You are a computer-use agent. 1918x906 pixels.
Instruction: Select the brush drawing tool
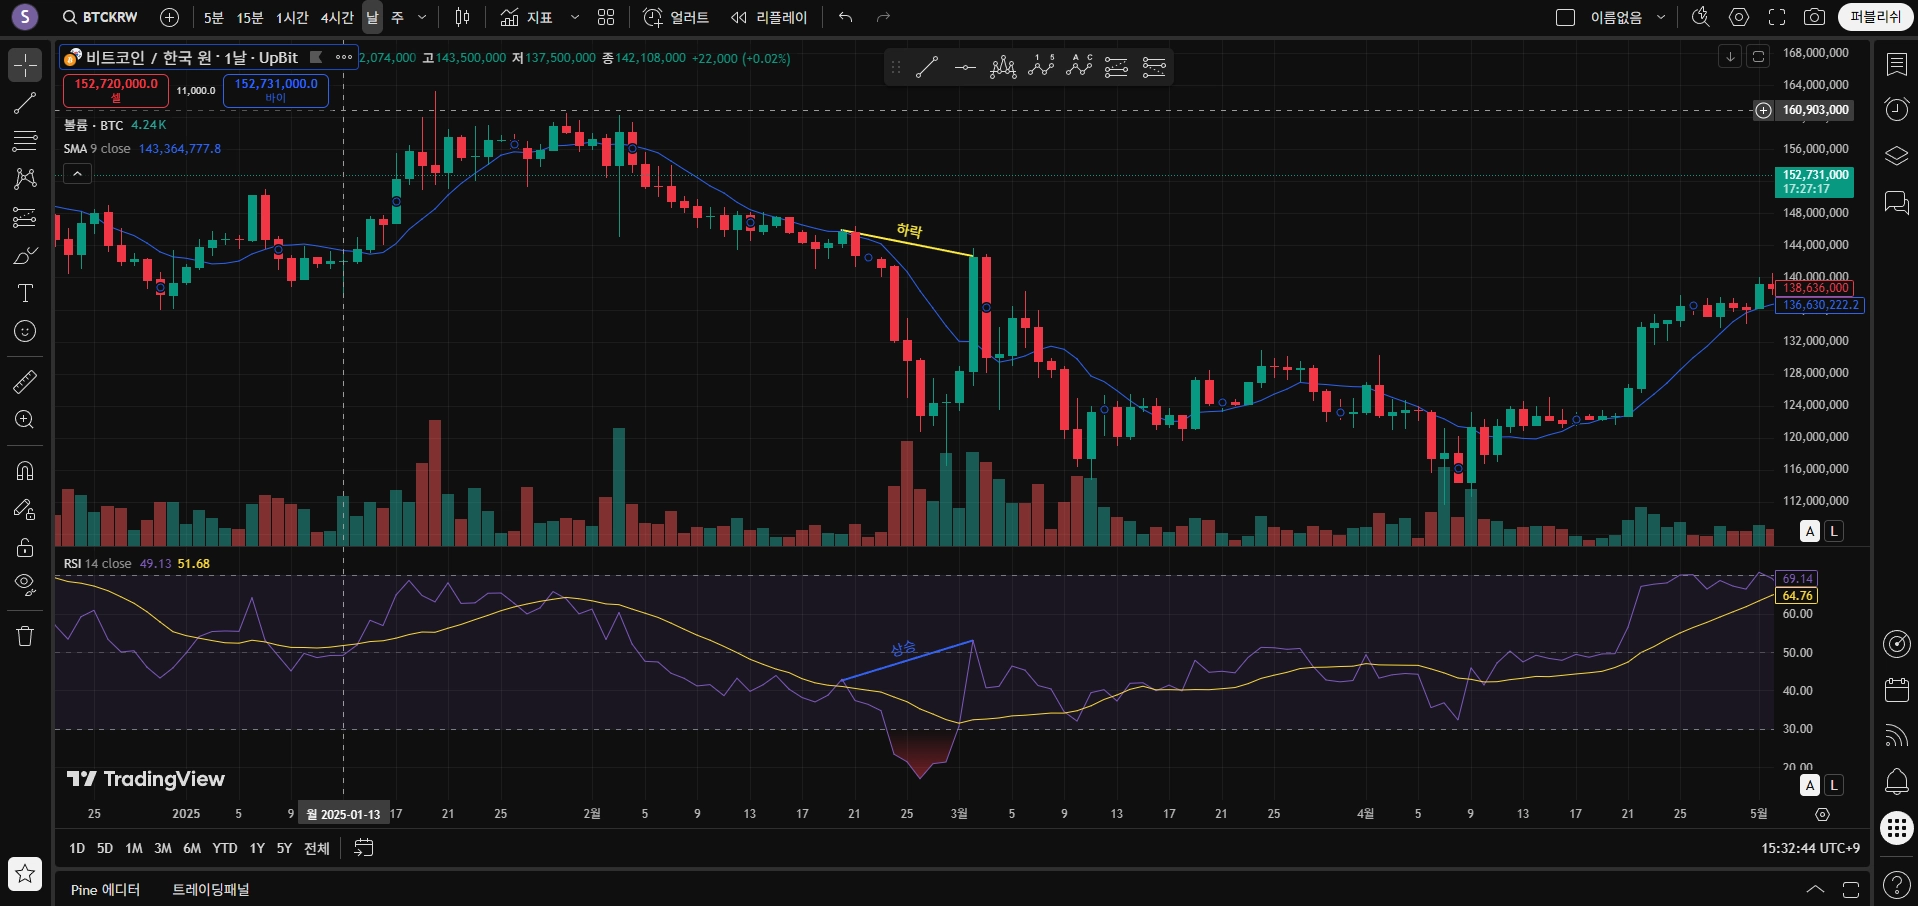coord(25,255)
